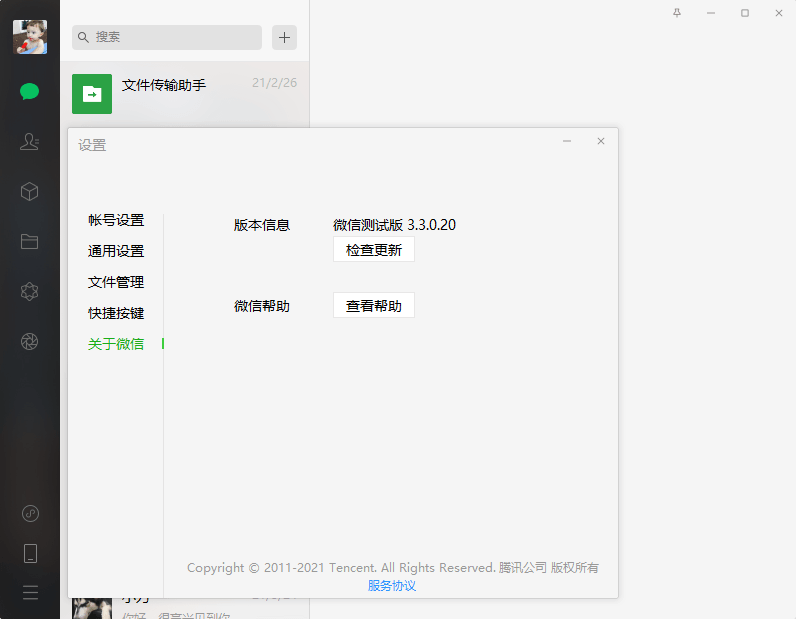The width and height of the screenshot is (796, 619).
Task: Switch to the 帐号设置 tab
Action: 116,220
